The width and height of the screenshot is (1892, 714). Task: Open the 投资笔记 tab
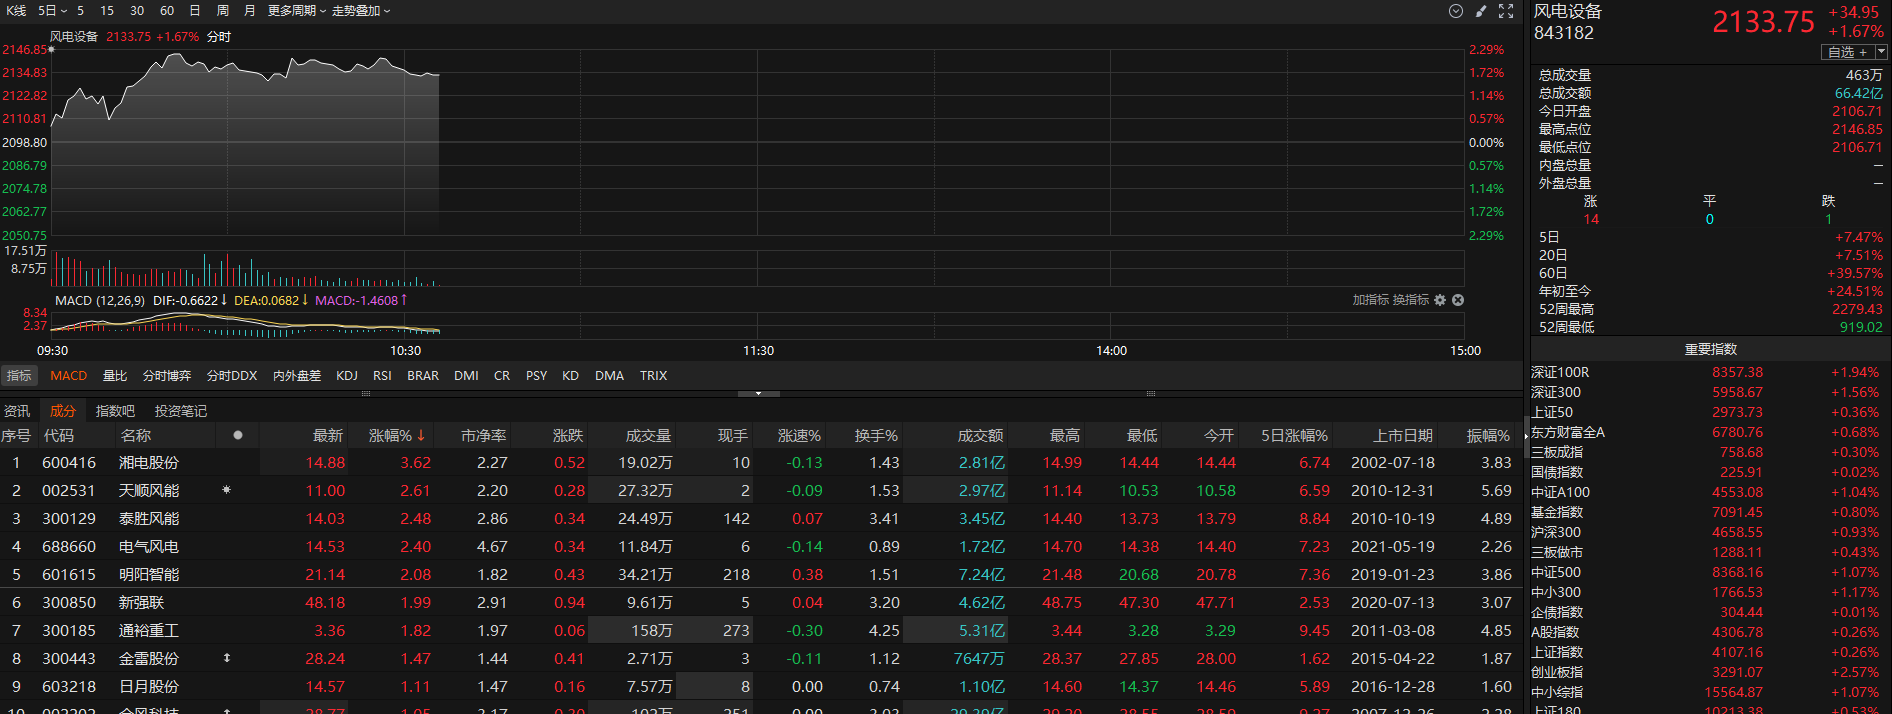(x=181, y=411)
